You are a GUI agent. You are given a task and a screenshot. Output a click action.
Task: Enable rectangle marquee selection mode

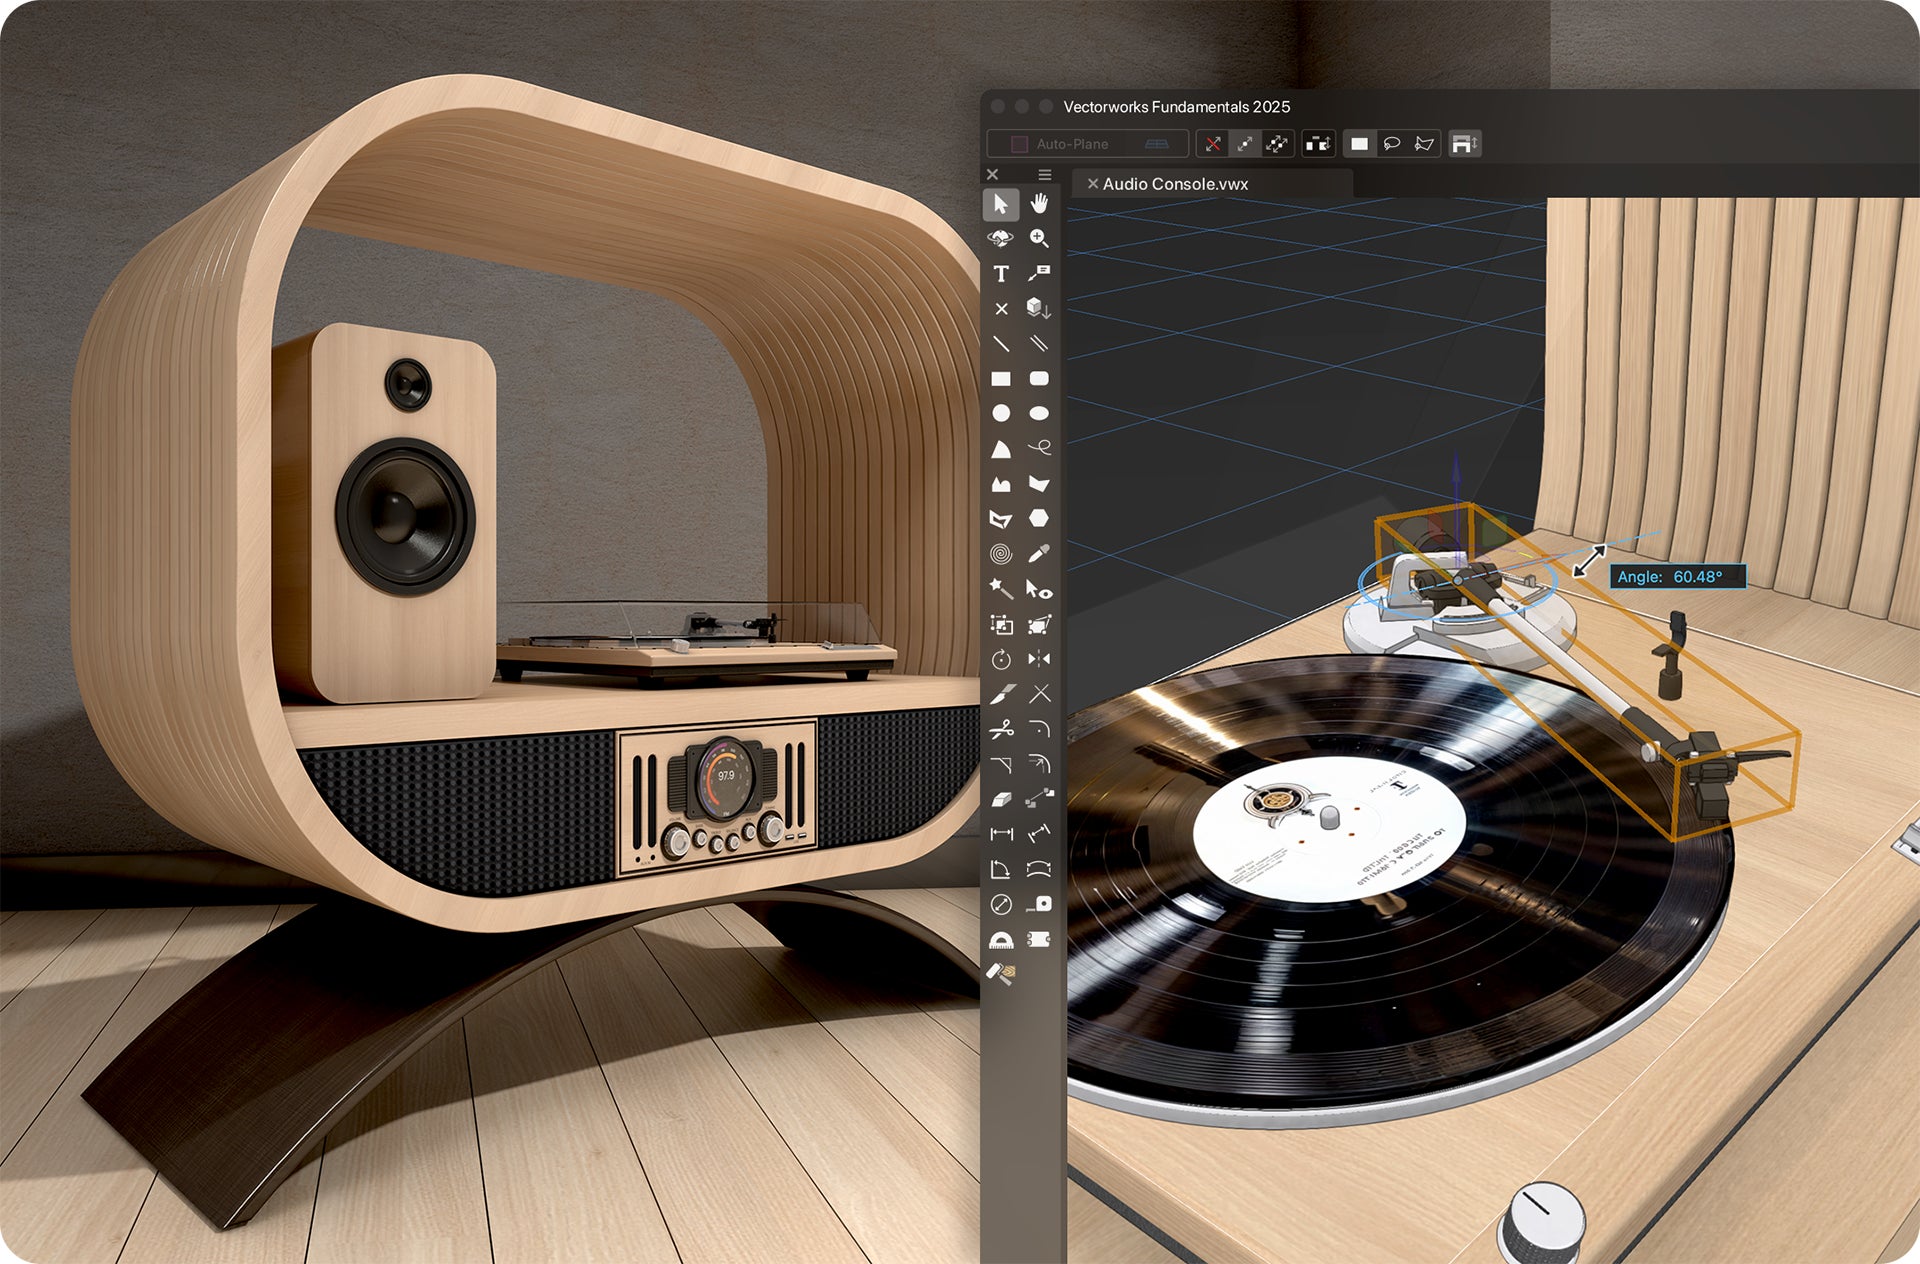pyautogui.click(x=1358, y=144)
